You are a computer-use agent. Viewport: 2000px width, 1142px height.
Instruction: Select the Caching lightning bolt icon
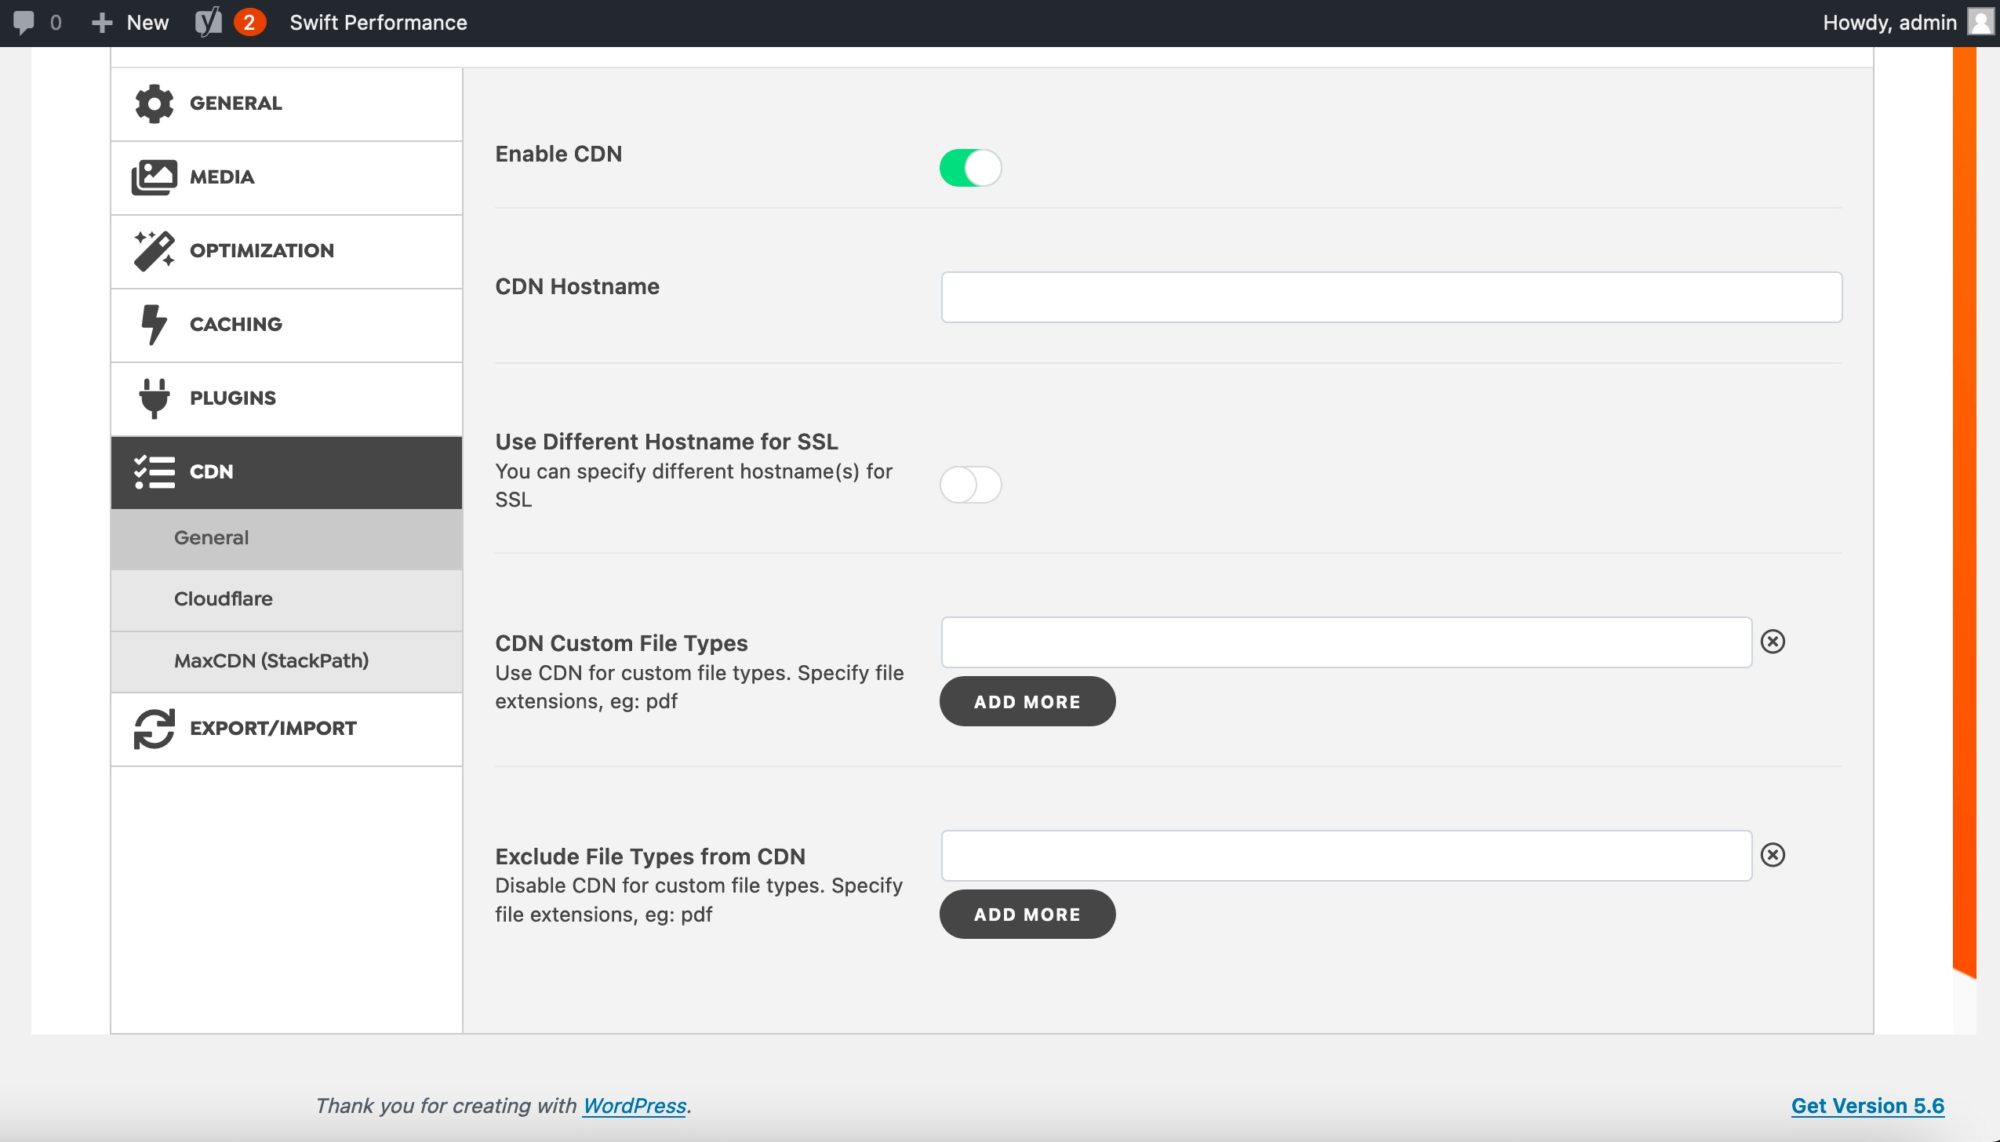pyautogui.click(x=152, y=324)
